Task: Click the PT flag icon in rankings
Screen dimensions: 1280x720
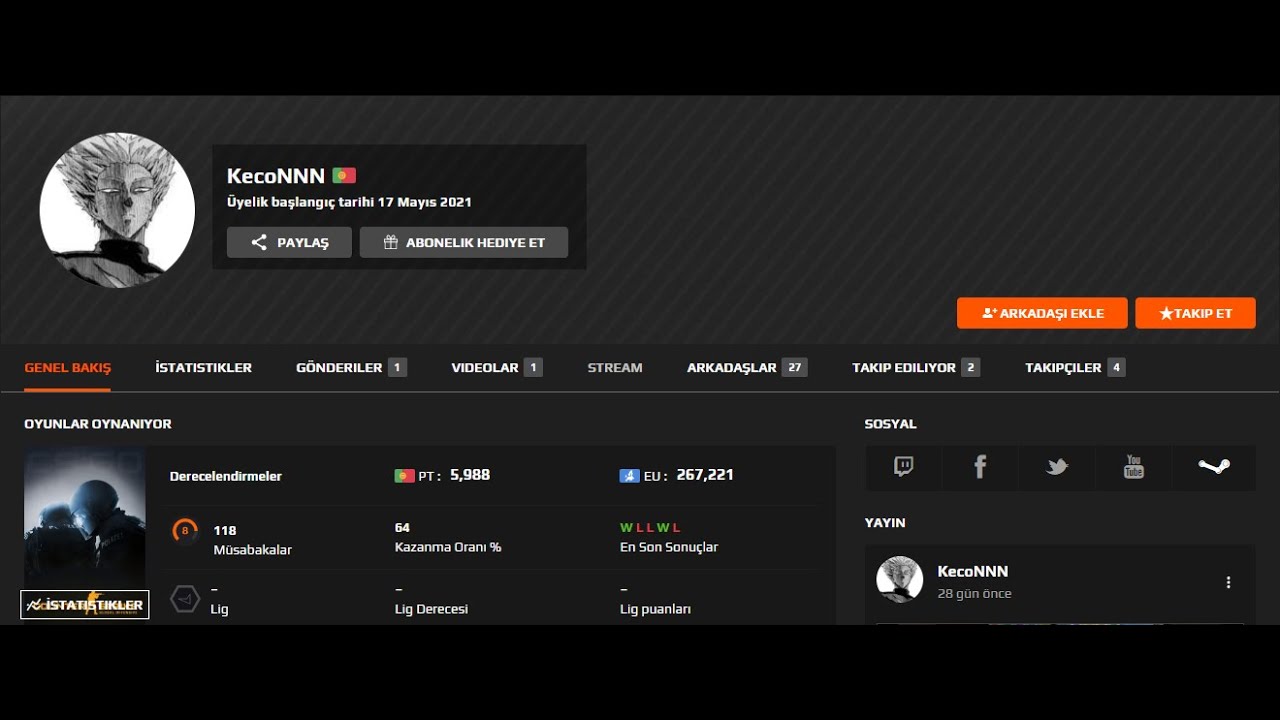Action: pyautogui.click(x=404, y=476)
